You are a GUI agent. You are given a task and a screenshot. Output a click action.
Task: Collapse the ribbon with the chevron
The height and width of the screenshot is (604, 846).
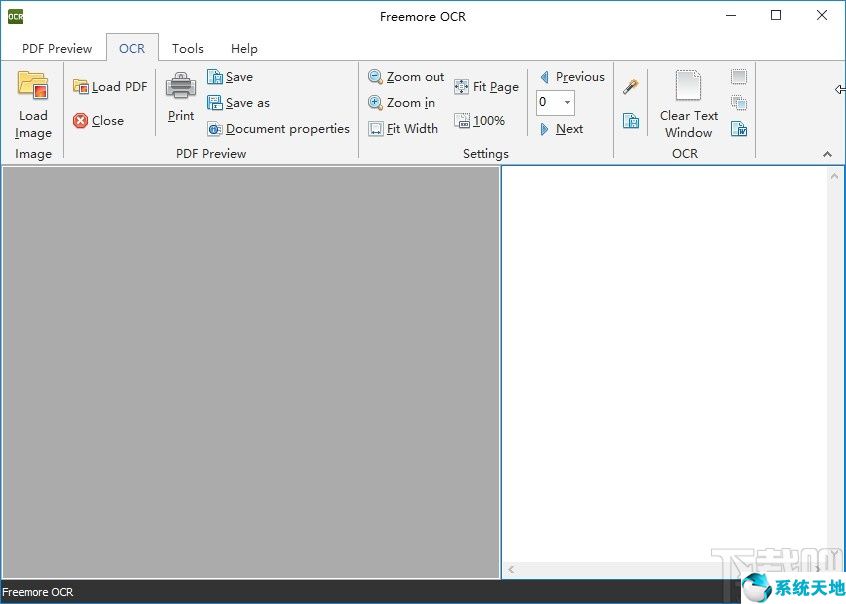[827, 154]
